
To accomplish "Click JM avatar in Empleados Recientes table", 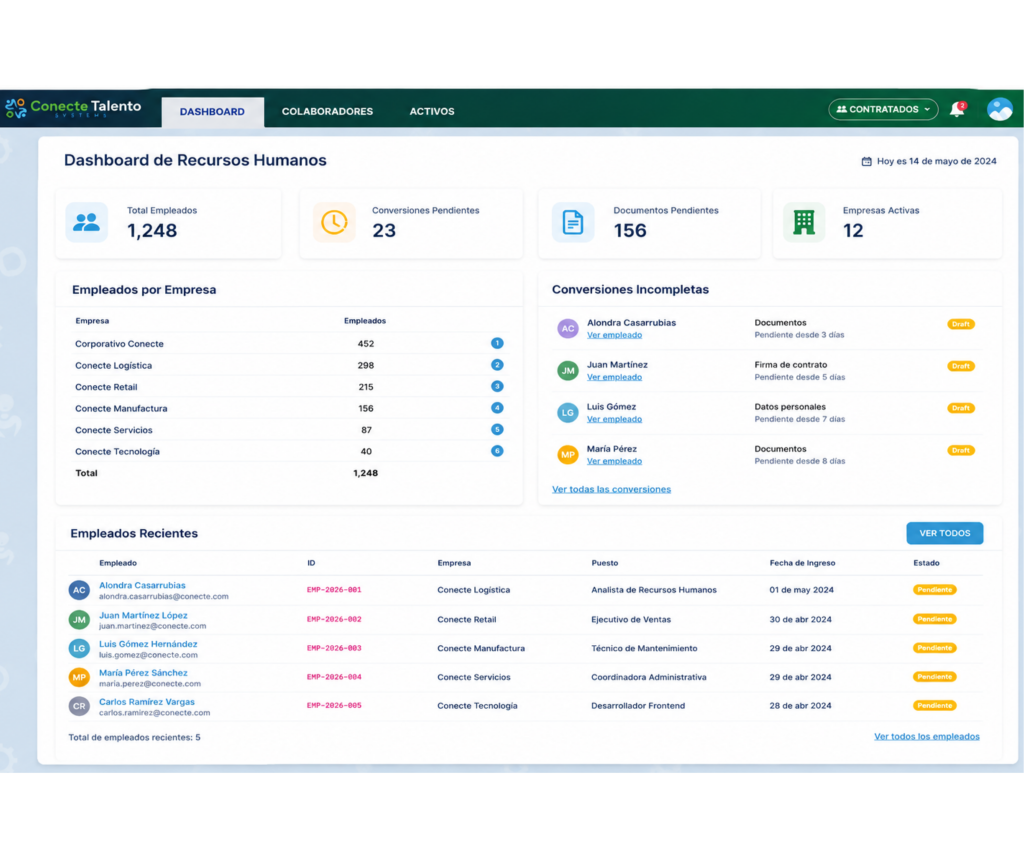I will [79, 619].
